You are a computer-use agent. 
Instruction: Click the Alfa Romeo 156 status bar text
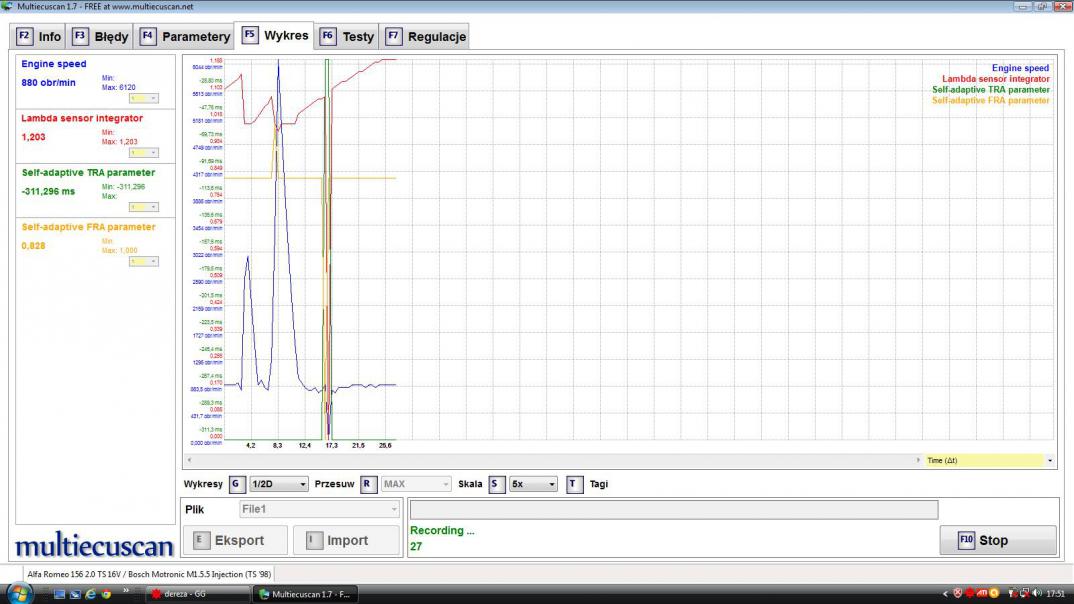(x=149, y=575)
